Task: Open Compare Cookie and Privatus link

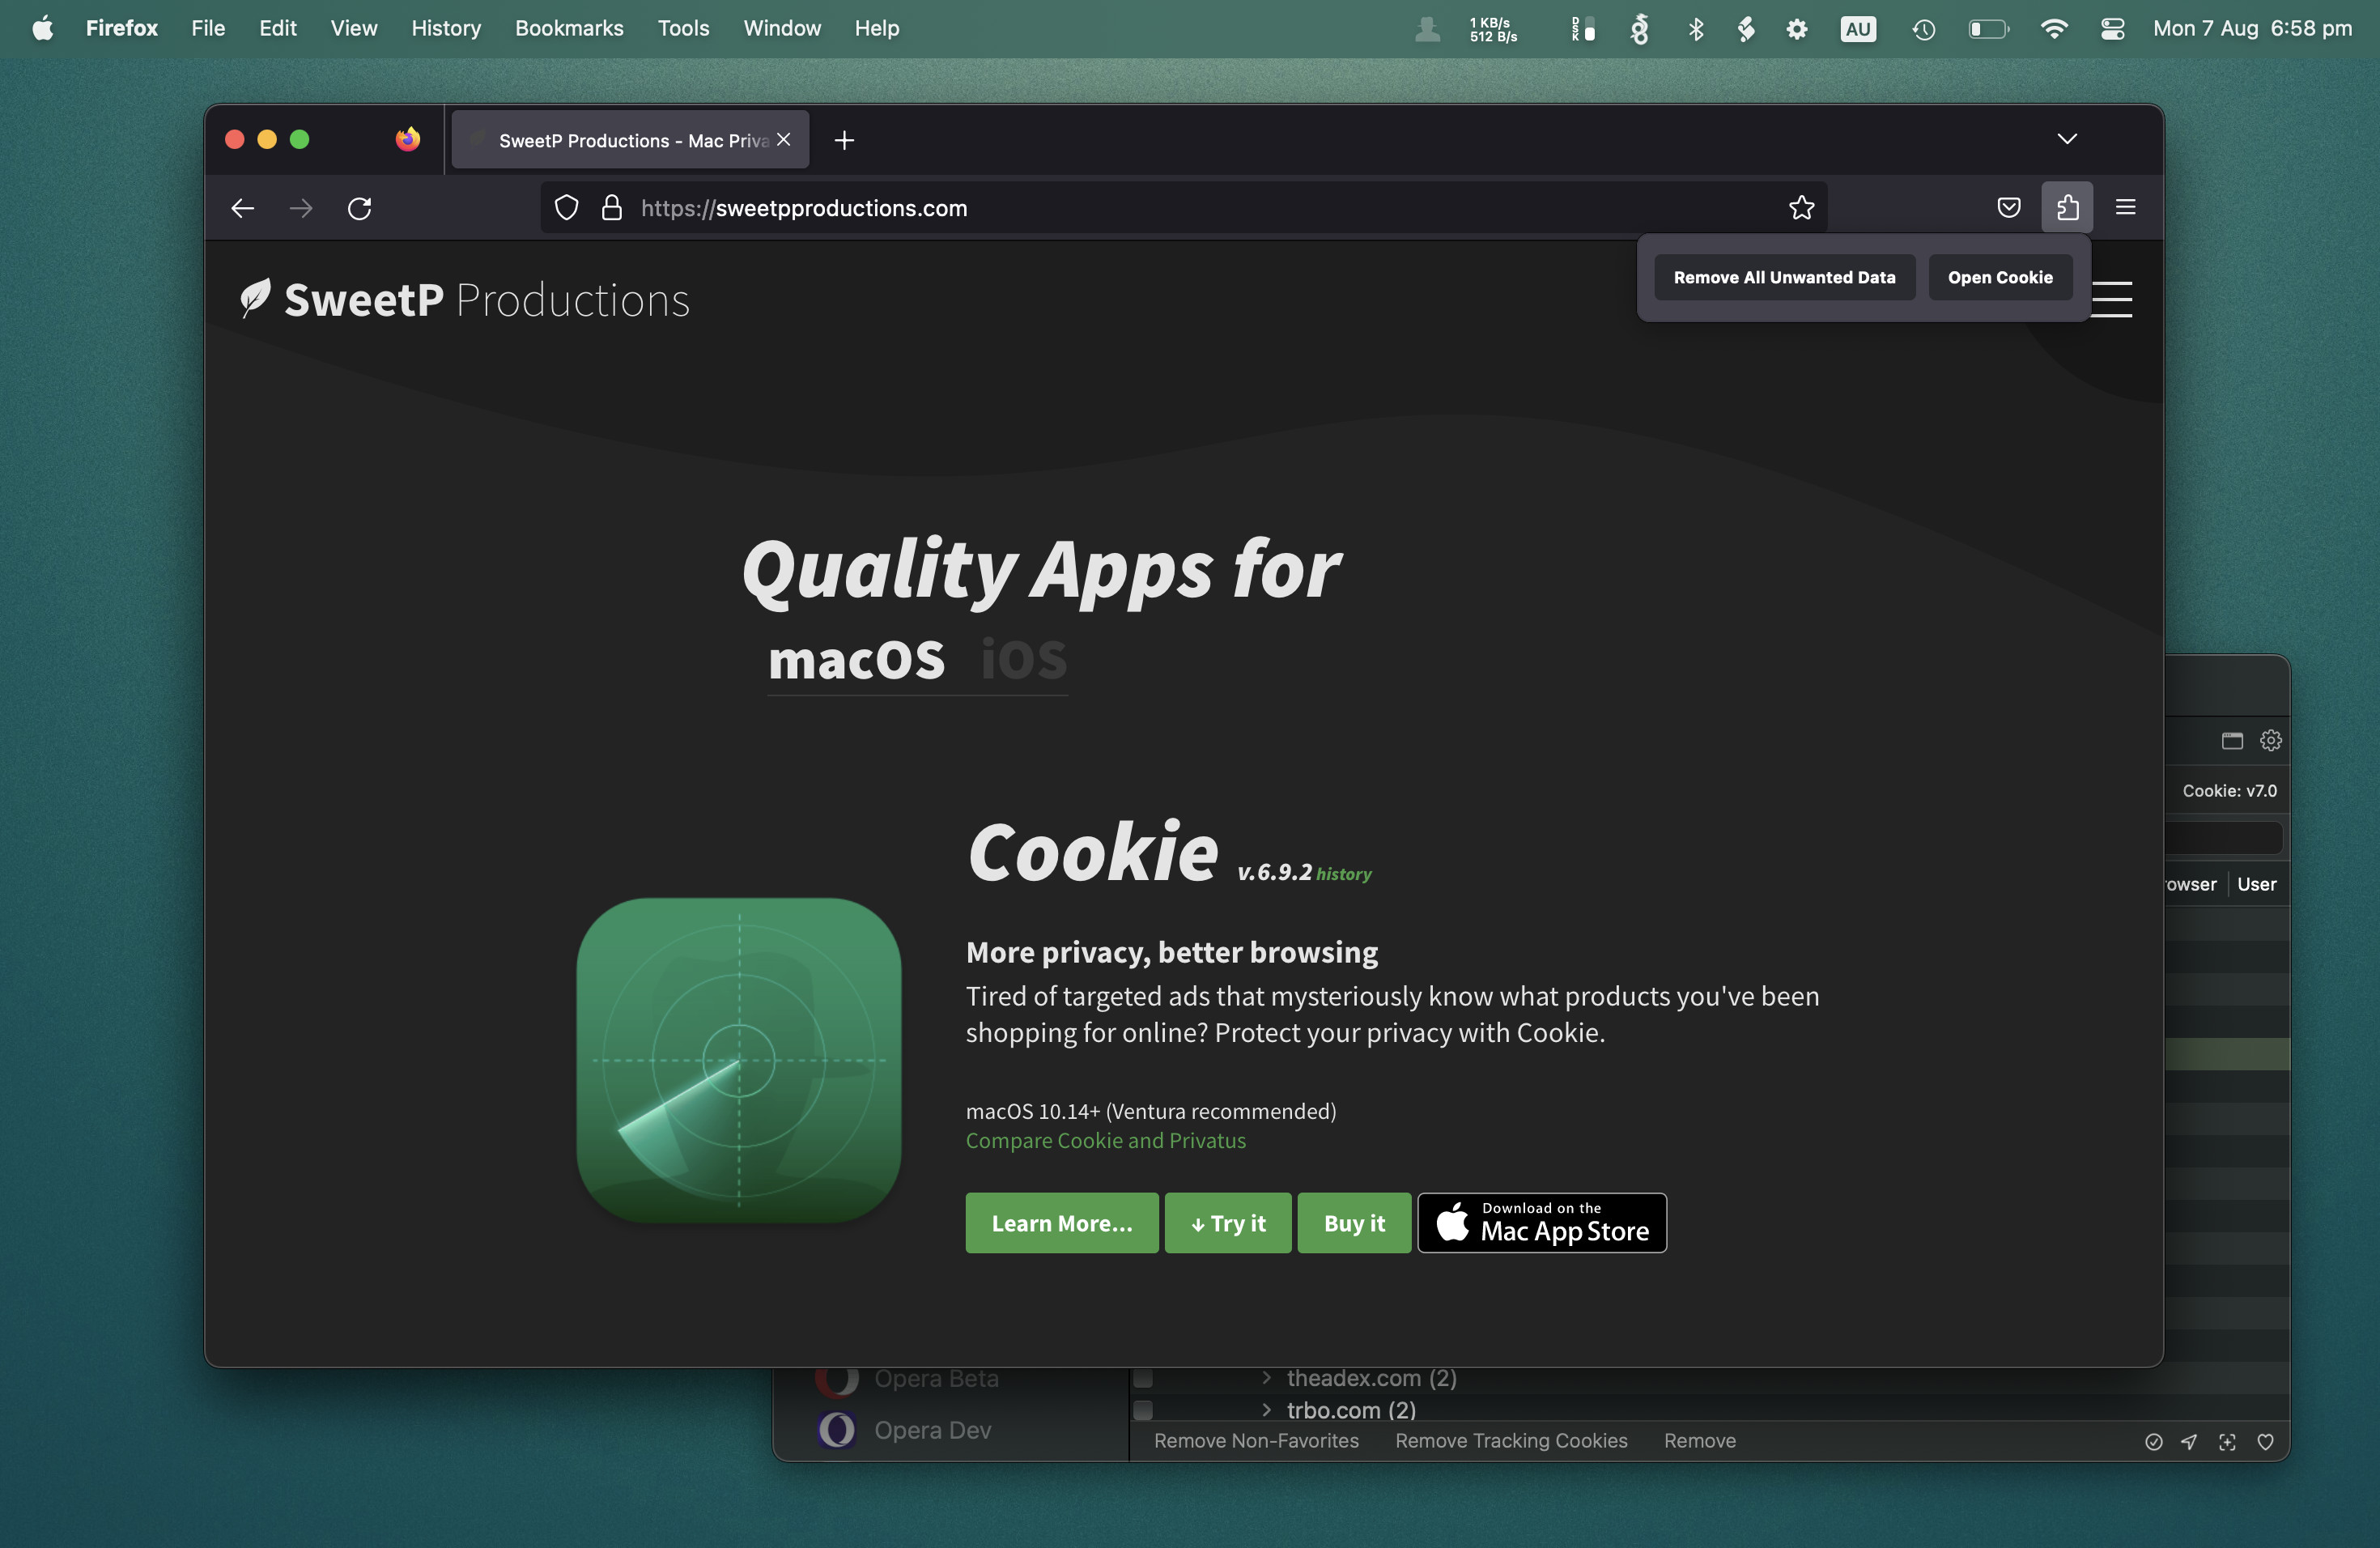Action: pyautogui.click(x=1105, y=1140)
